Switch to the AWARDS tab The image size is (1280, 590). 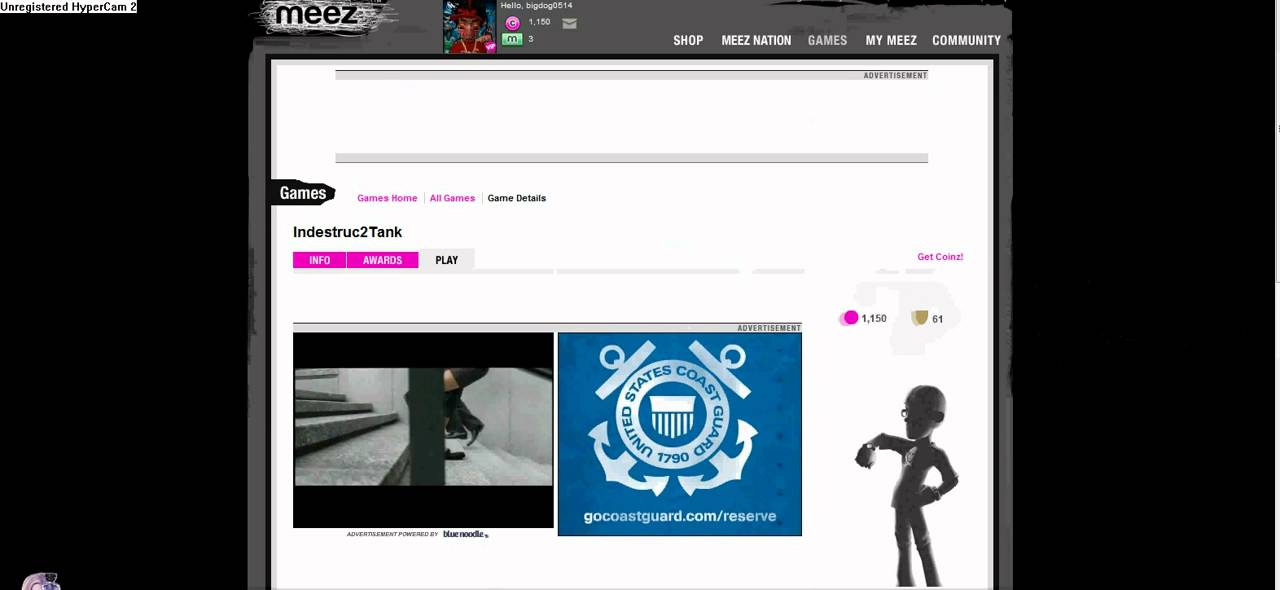tap(382, 260)
